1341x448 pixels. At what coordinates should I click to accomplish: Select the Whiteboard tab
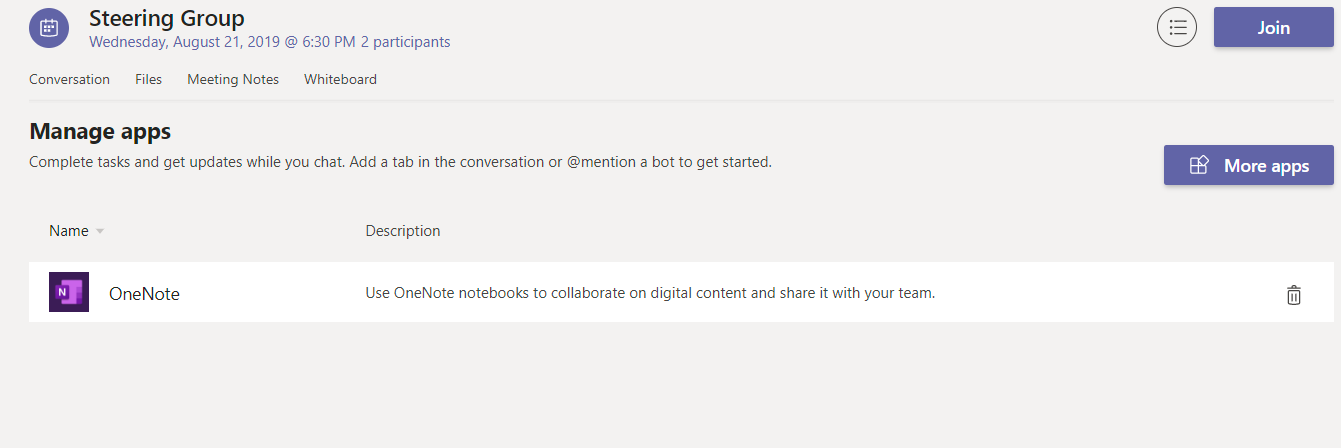tap(340, 79)
